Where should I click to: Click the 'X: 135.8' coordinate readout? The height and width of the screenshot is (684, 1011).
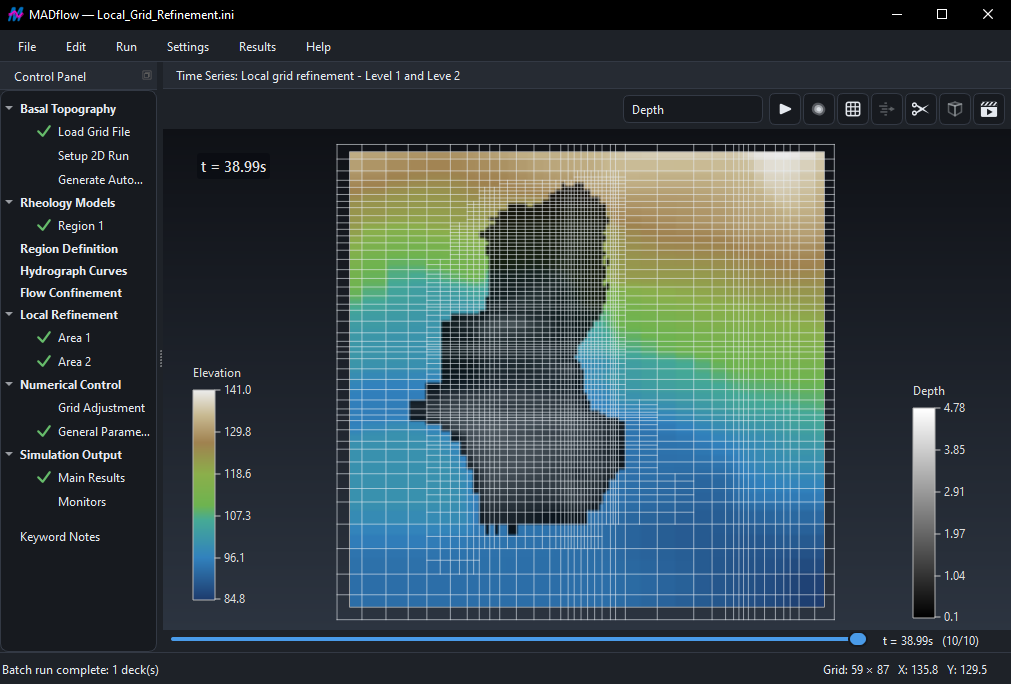click(918, 670)
